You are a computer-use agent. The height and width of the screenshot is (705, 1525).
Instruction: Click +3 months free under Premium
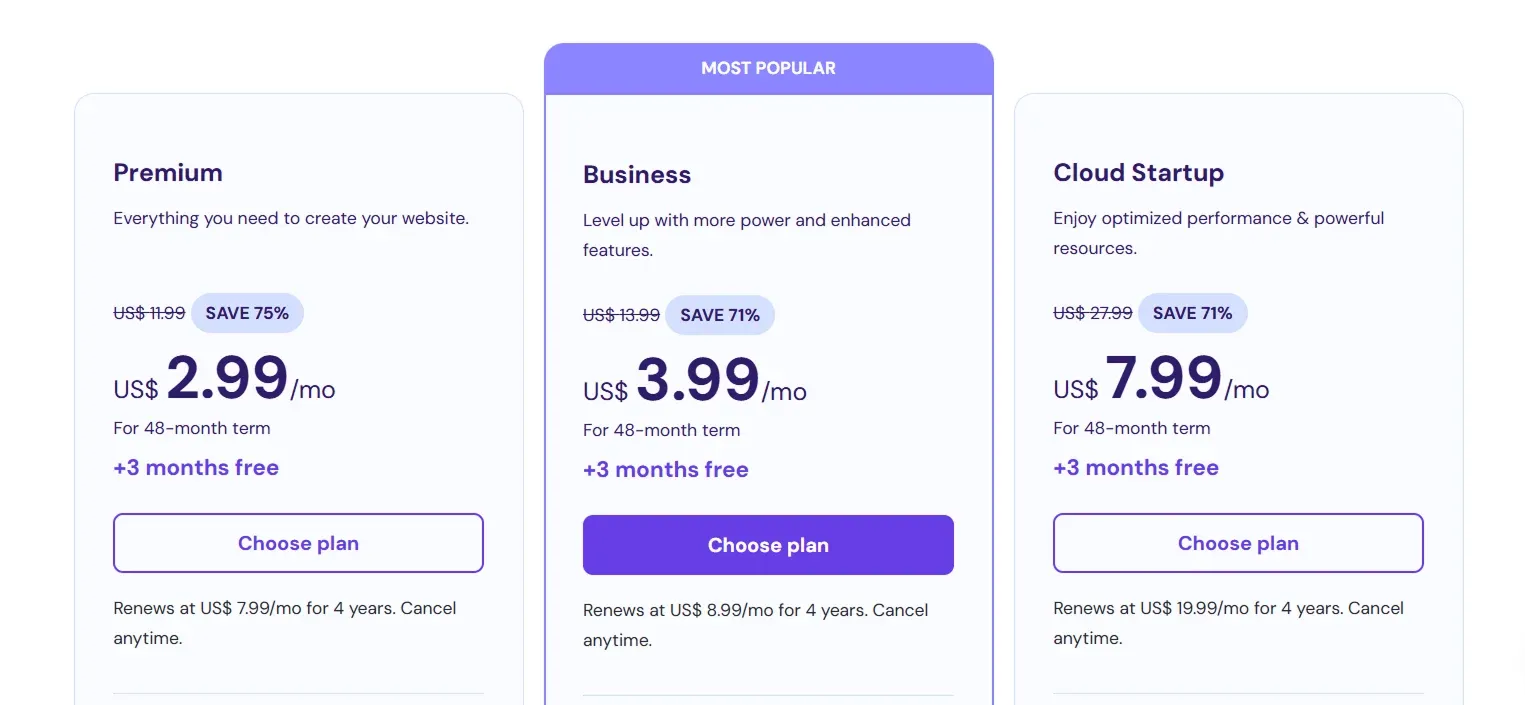click(x=196, y=467)
